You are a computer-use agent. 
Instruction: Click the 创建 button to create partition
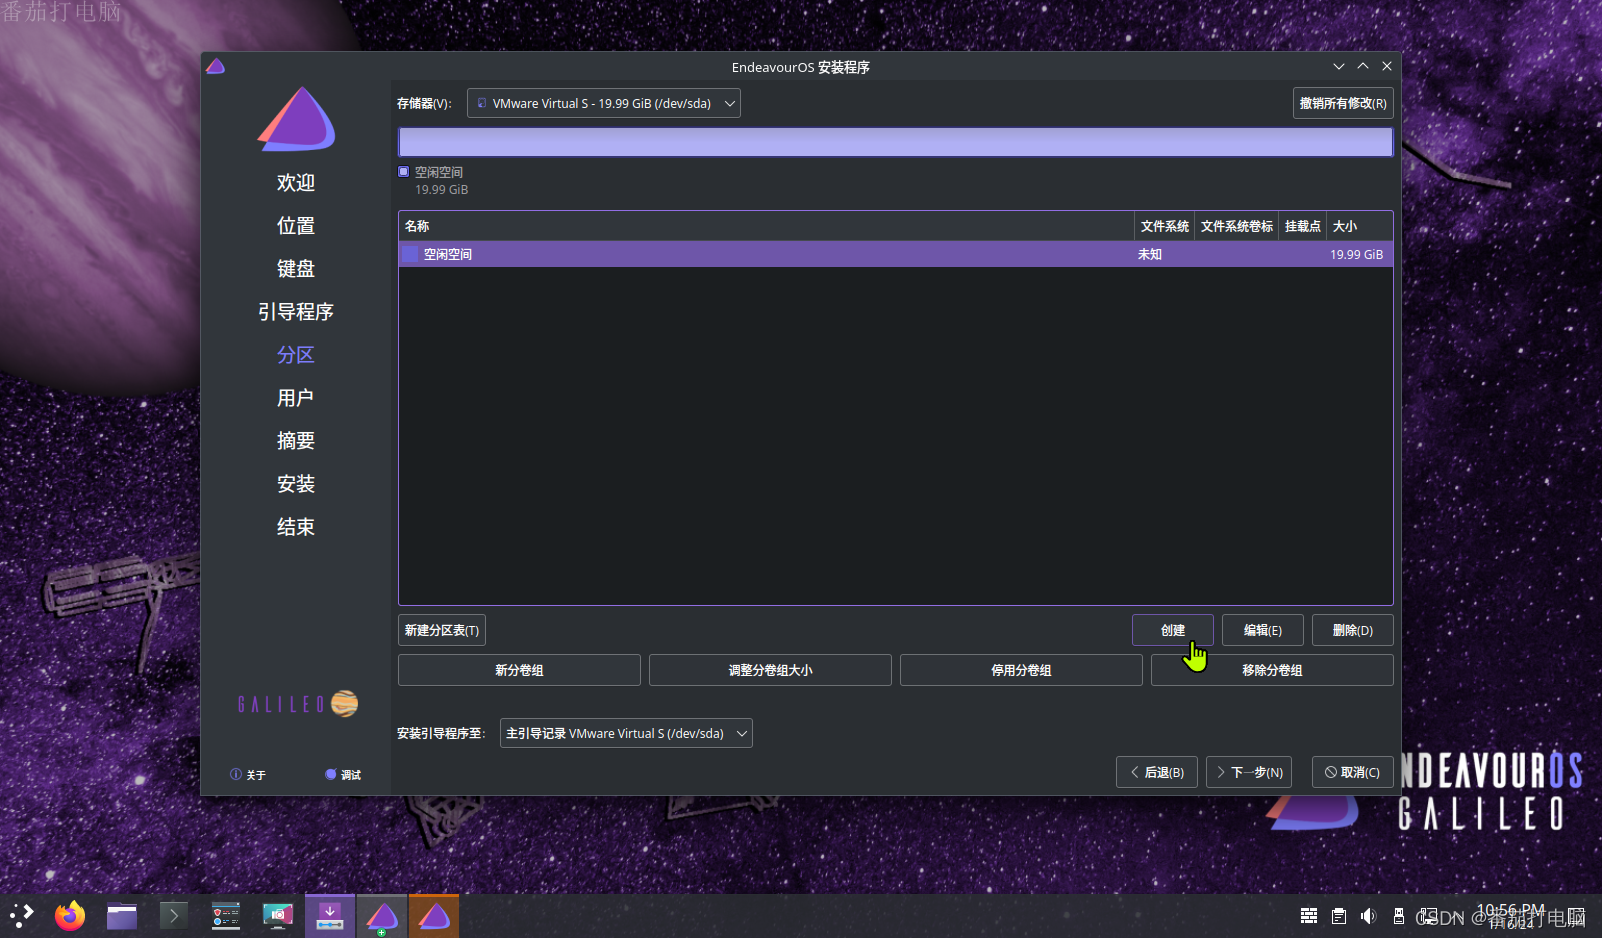(1173, 630)
